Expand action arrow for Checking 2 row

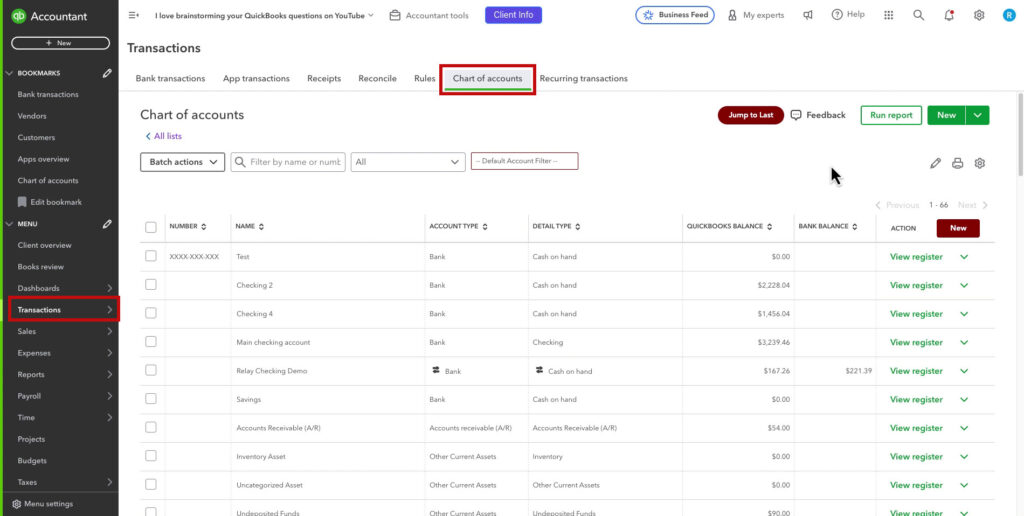964,285
